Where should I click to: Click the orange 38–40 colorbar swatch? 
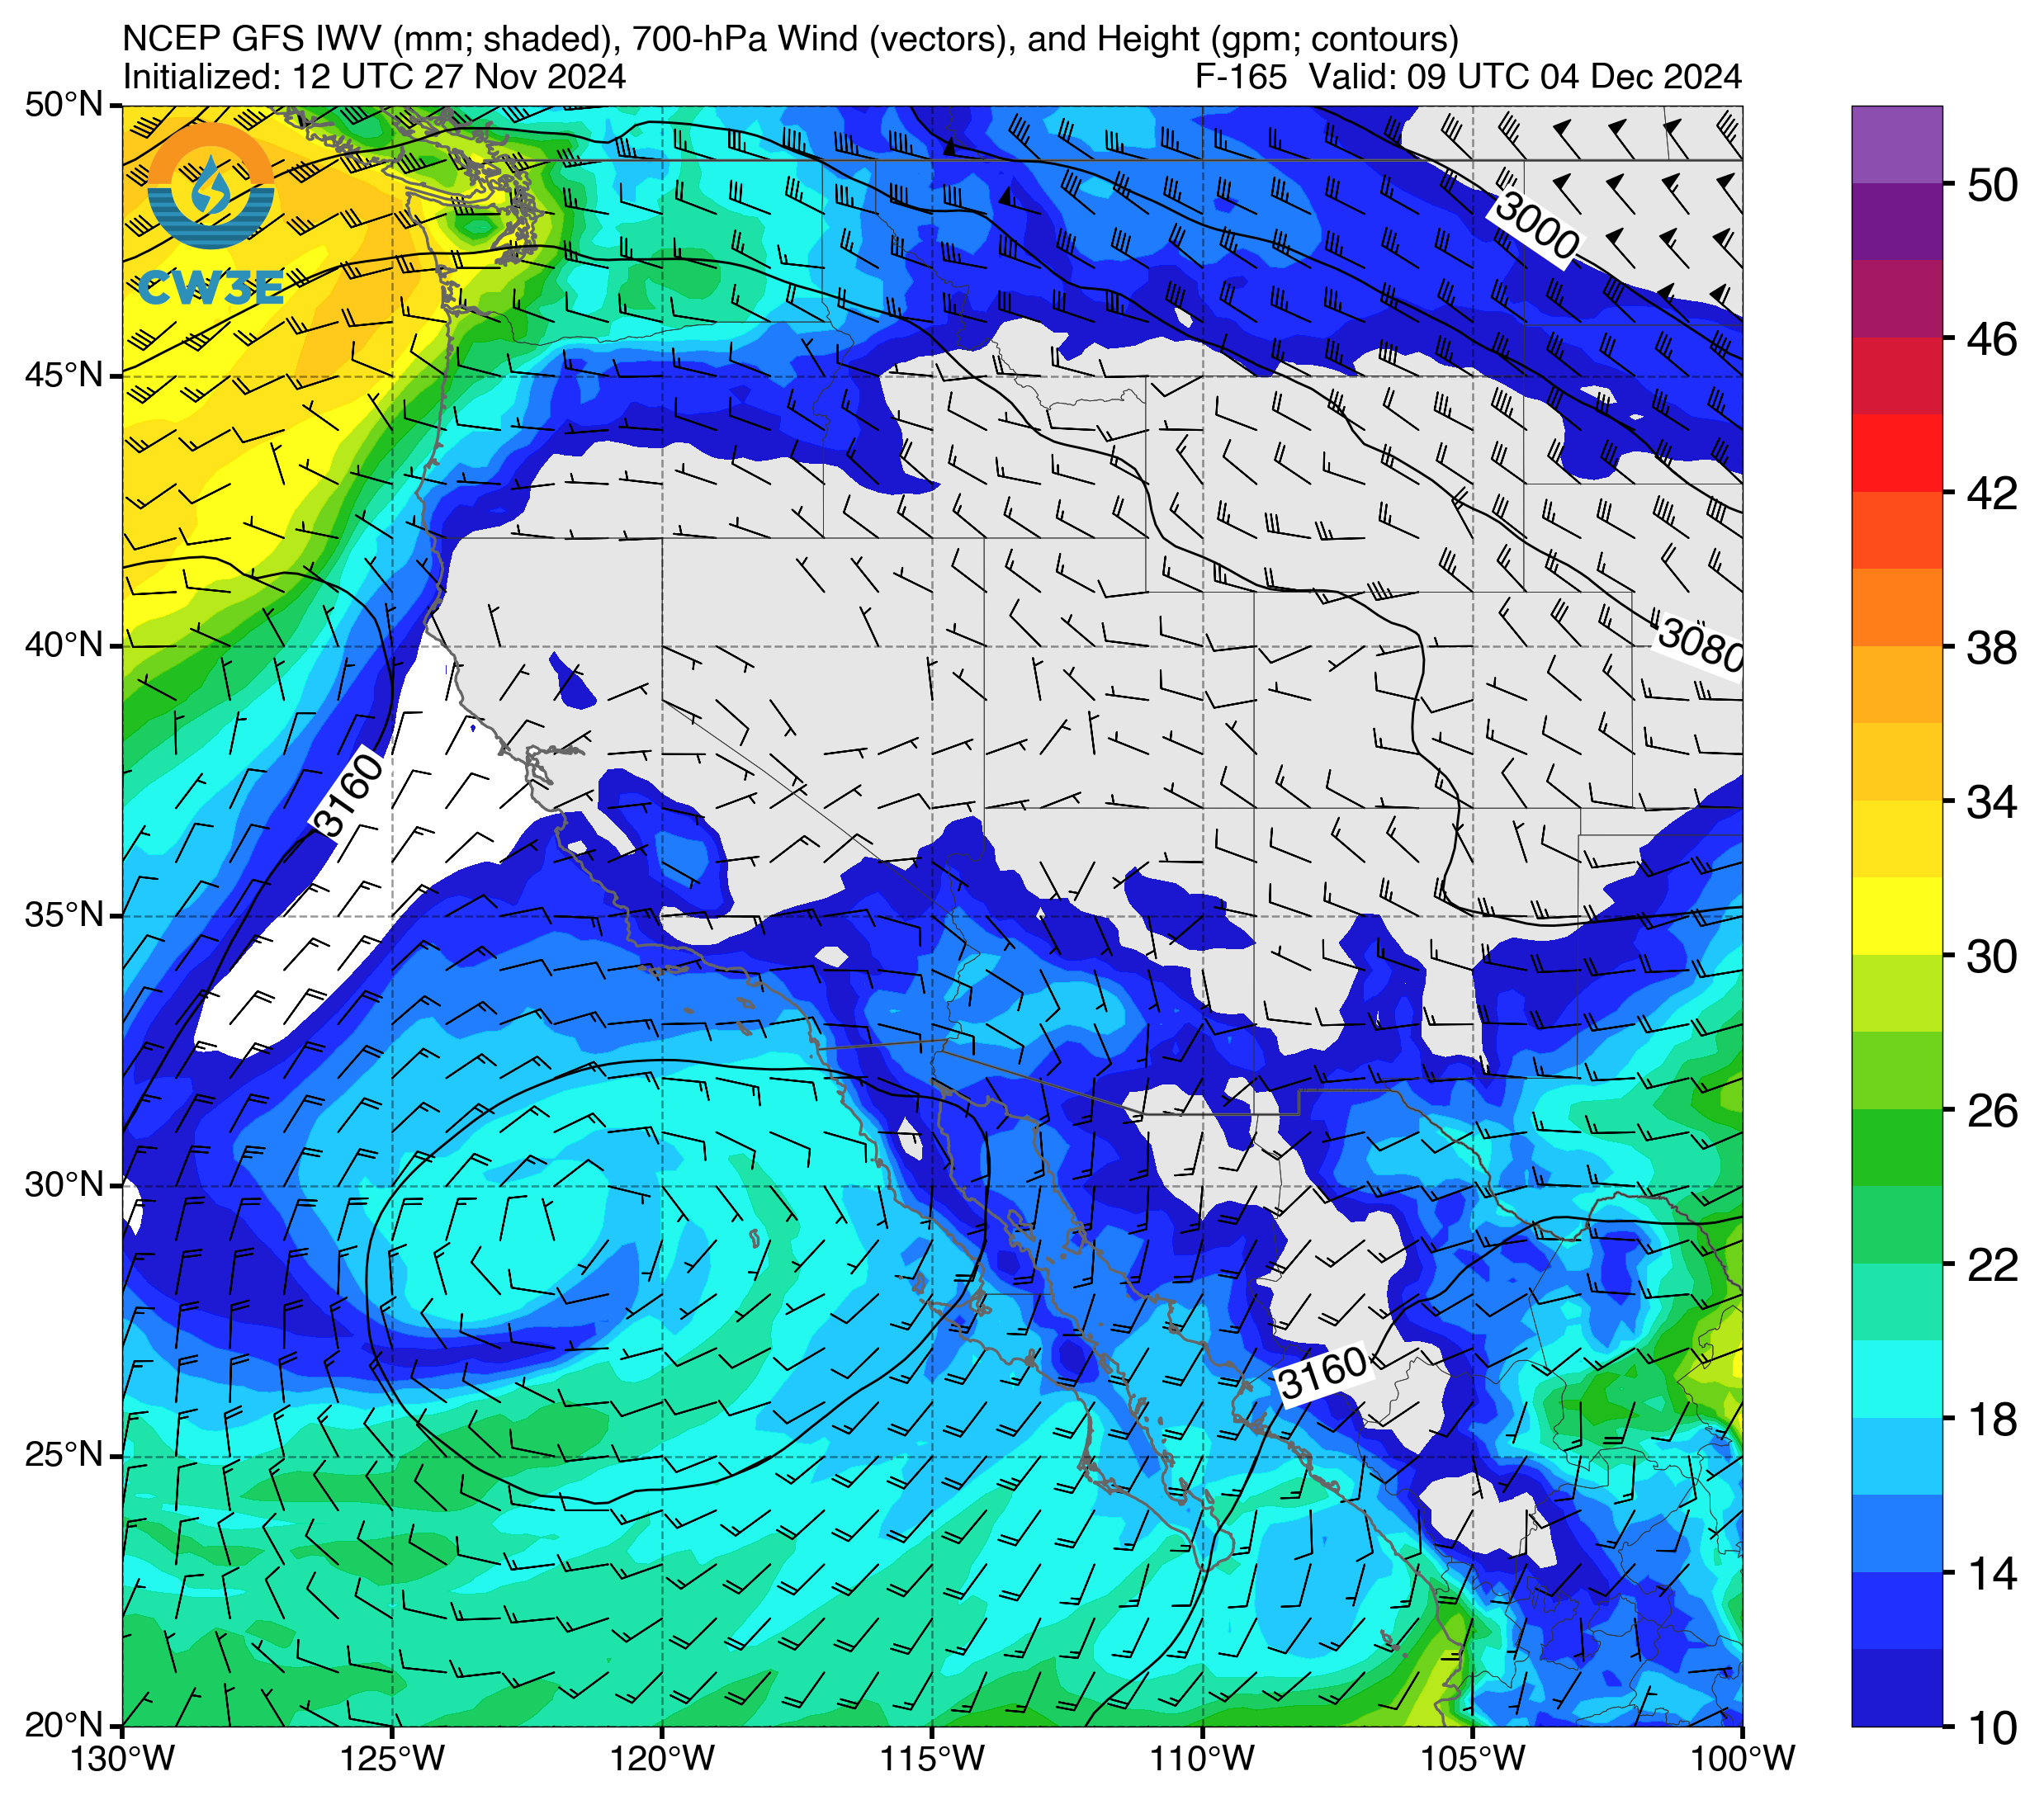pyautogui.click(x=1897, y=607)
